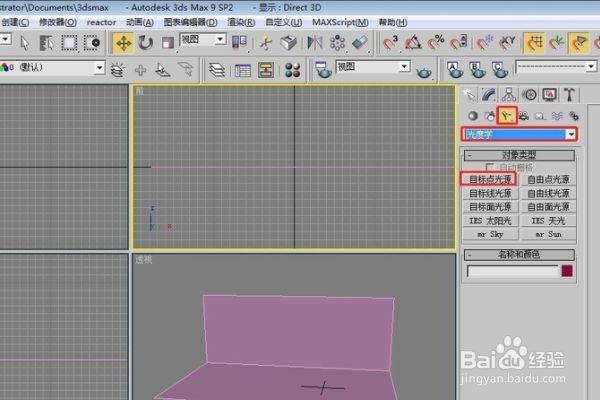Toggle snaps use axis constraints (XY)
The height and width of the screenshot is (400, 600).
point(507,43)
